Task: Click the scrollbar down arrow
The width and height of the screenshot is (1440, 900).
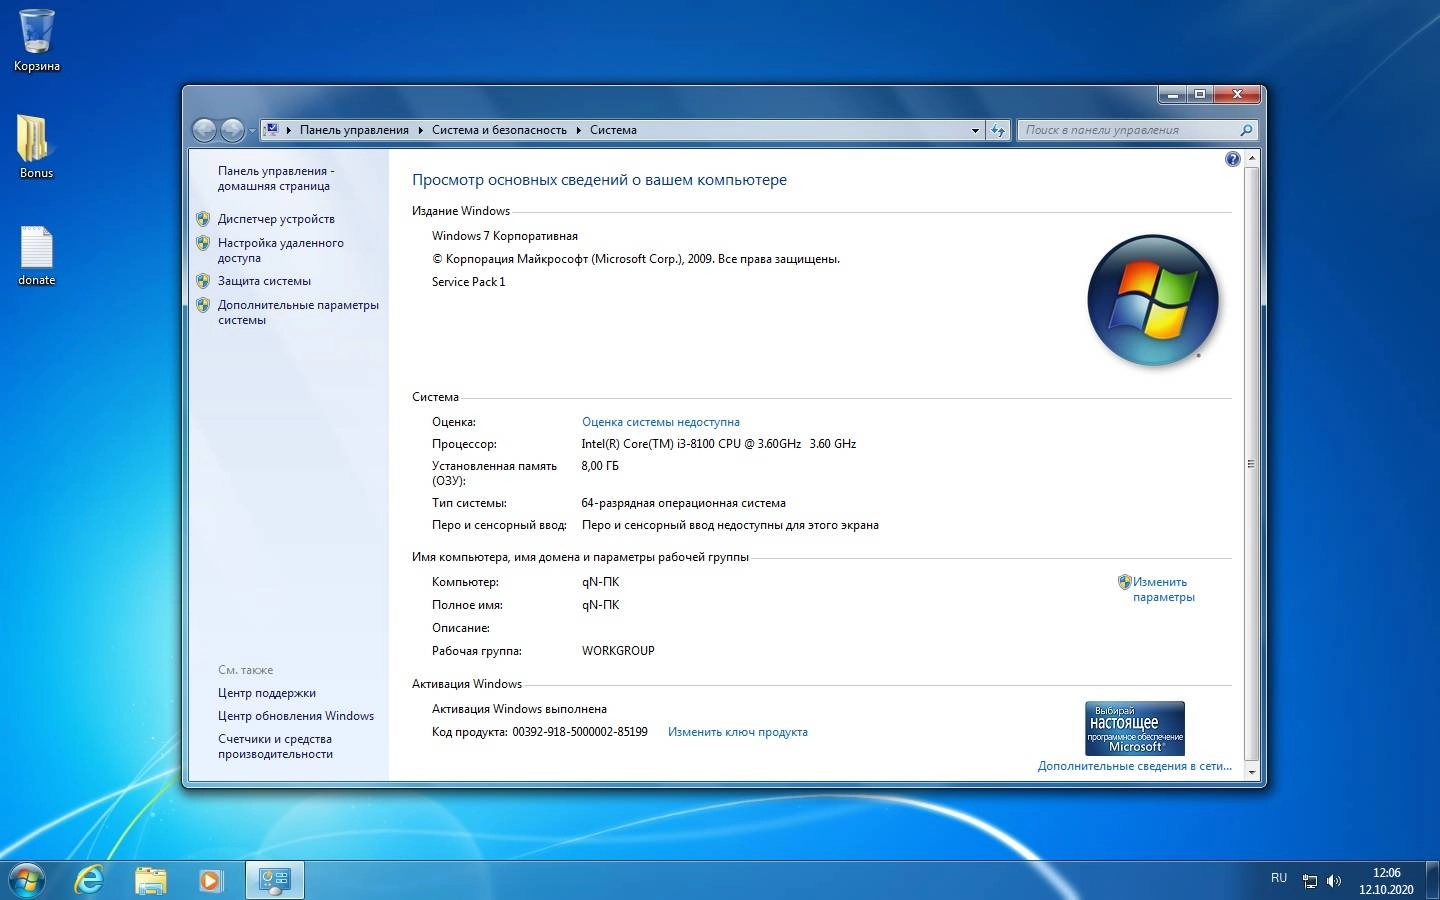Action: pos(1251,773)
